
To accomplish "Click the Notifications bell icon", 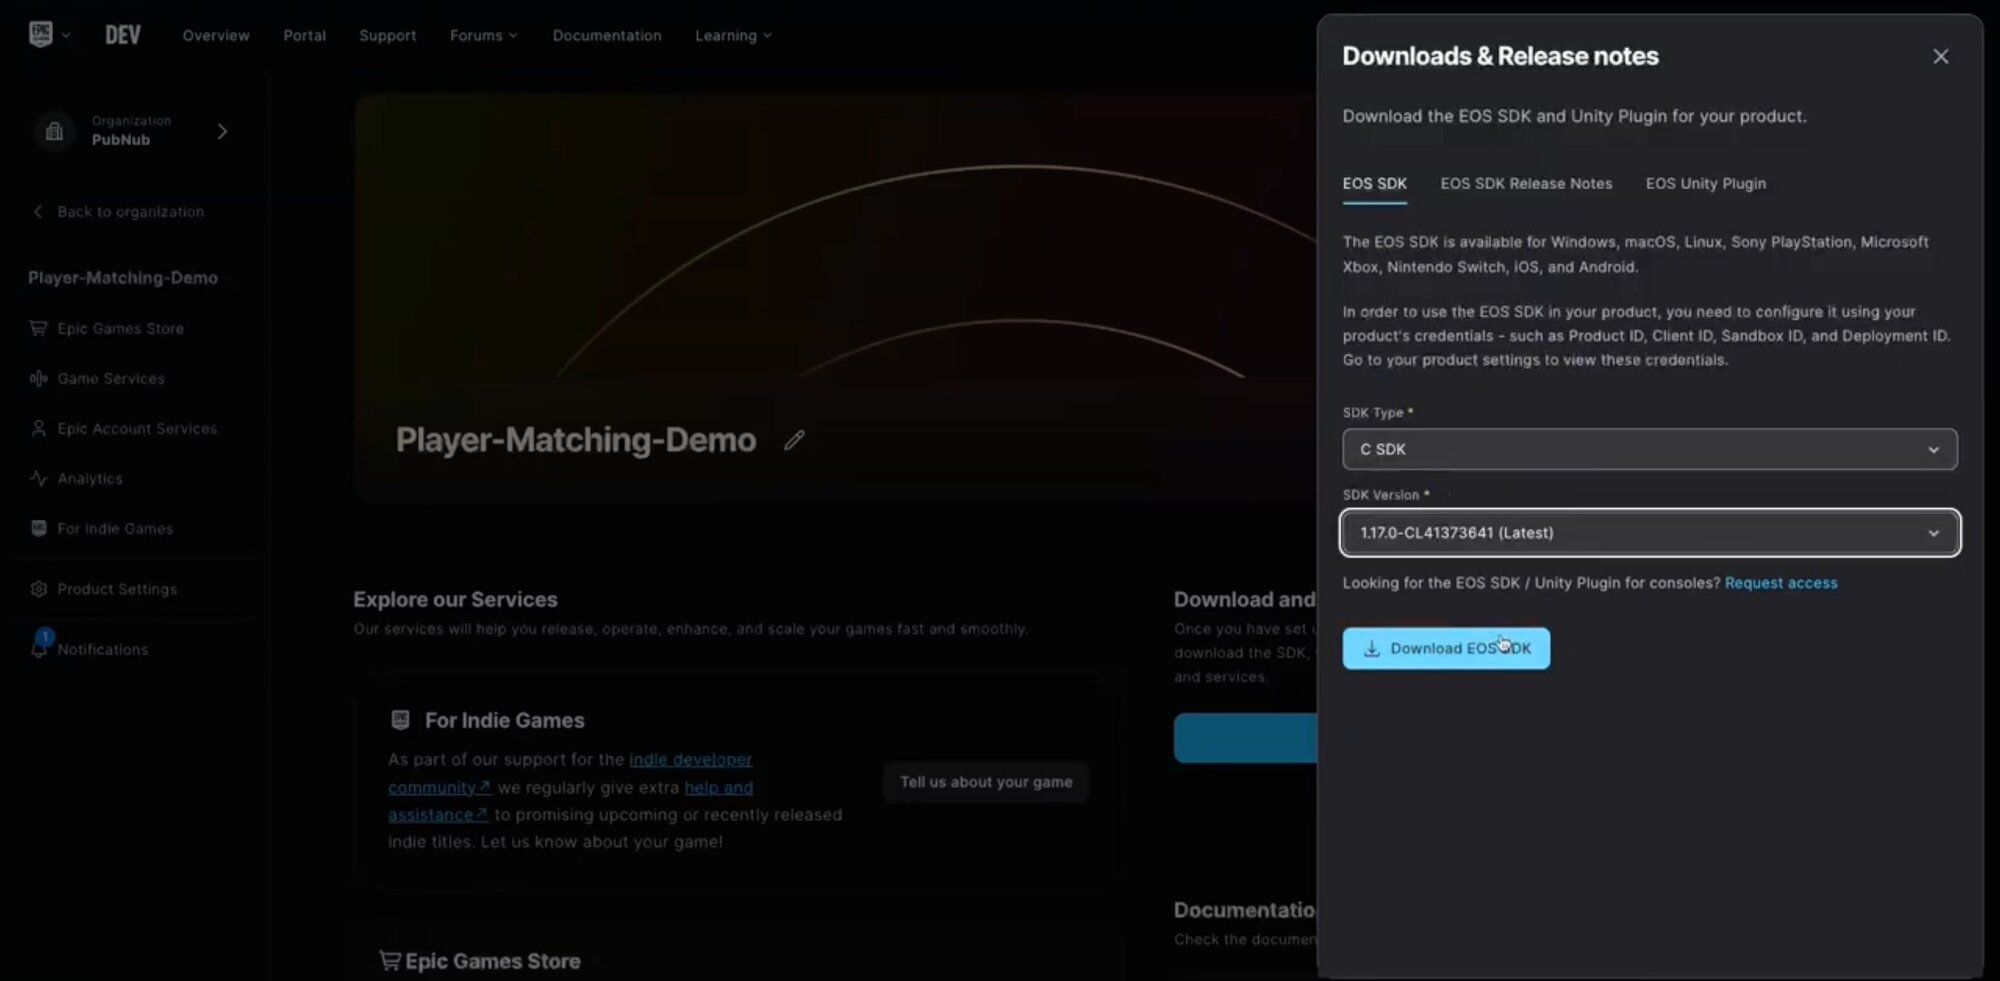I will click(x=39, y=648).
